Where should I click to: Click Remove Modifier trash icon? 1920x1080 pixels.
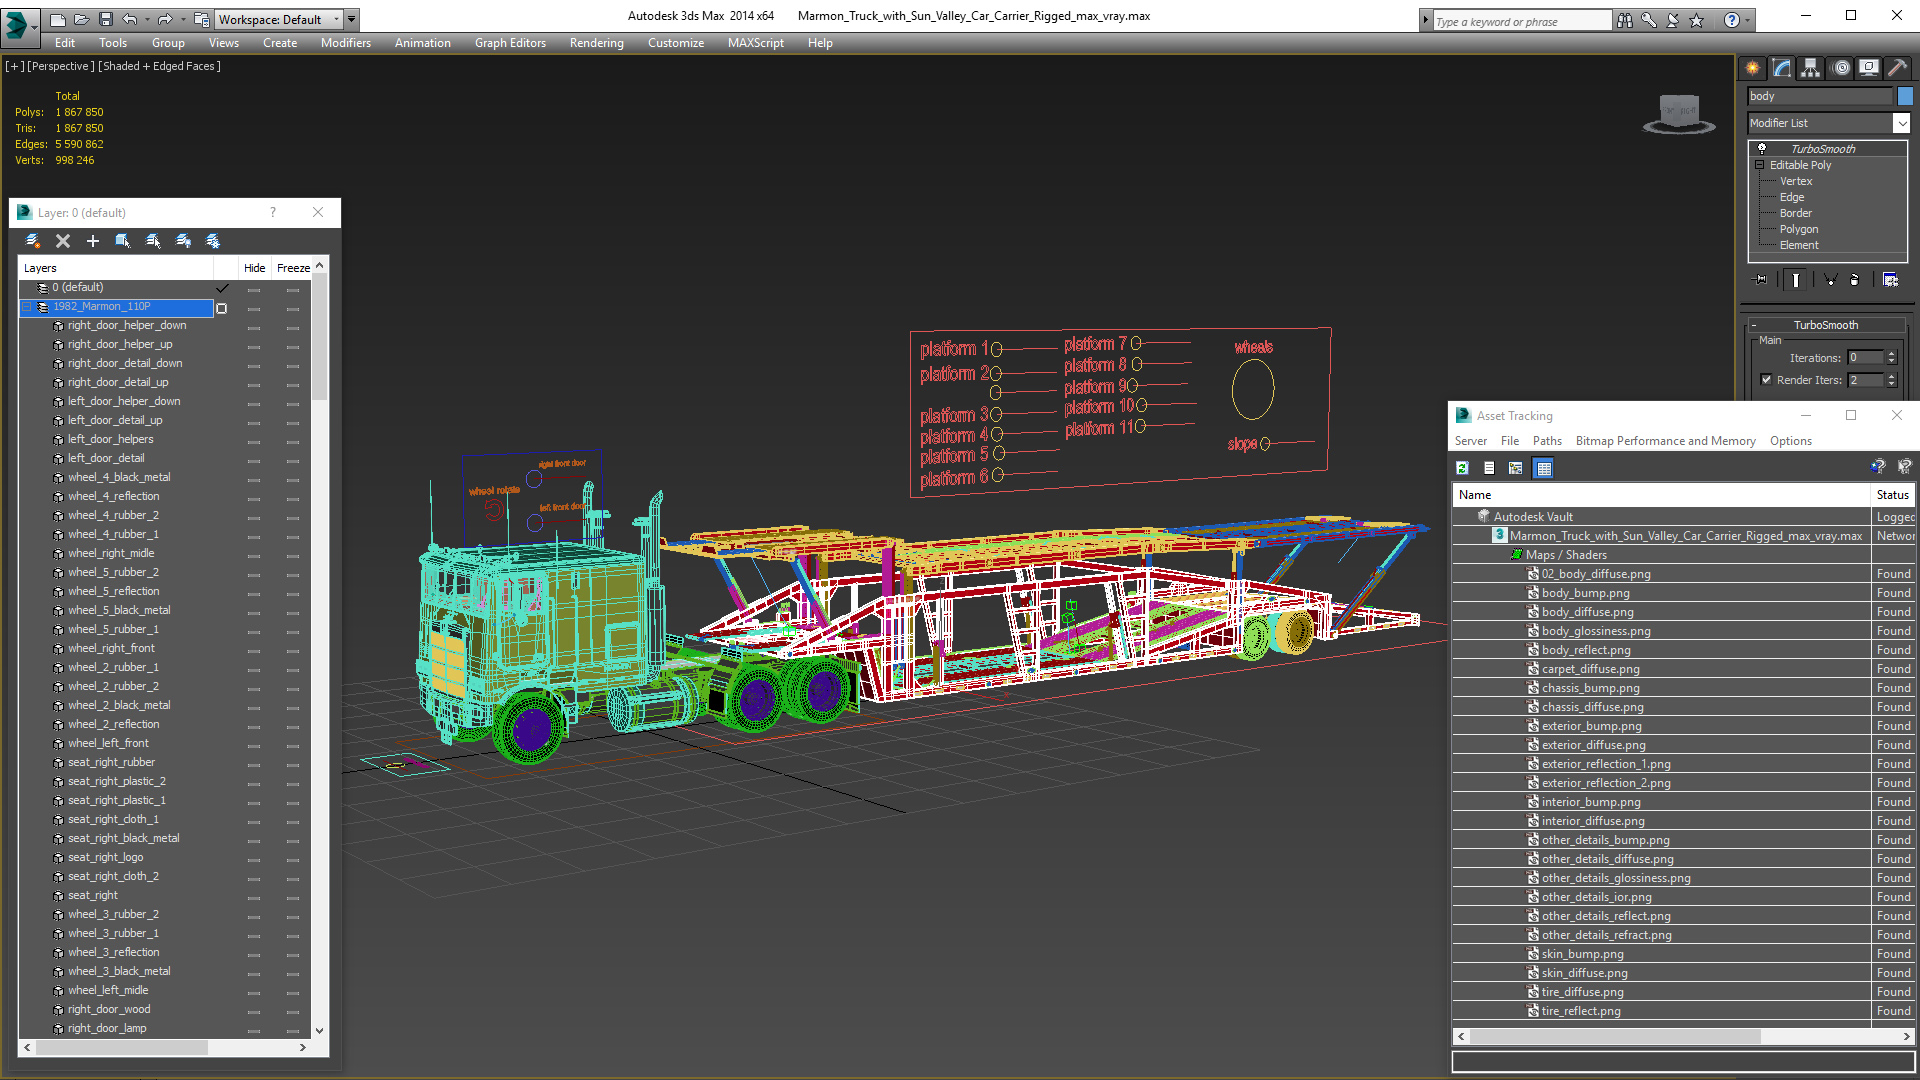1855,280
